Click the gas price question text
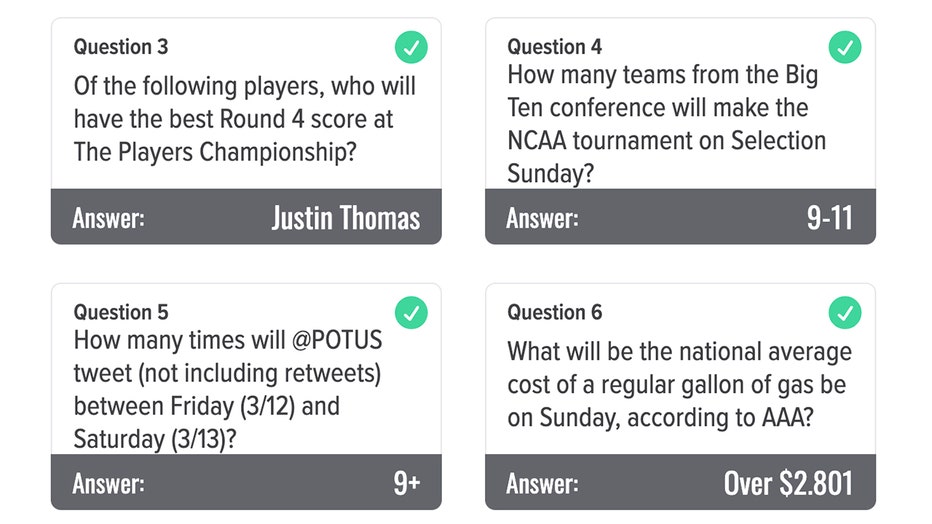The image size is (932, 524). (679, 384)
